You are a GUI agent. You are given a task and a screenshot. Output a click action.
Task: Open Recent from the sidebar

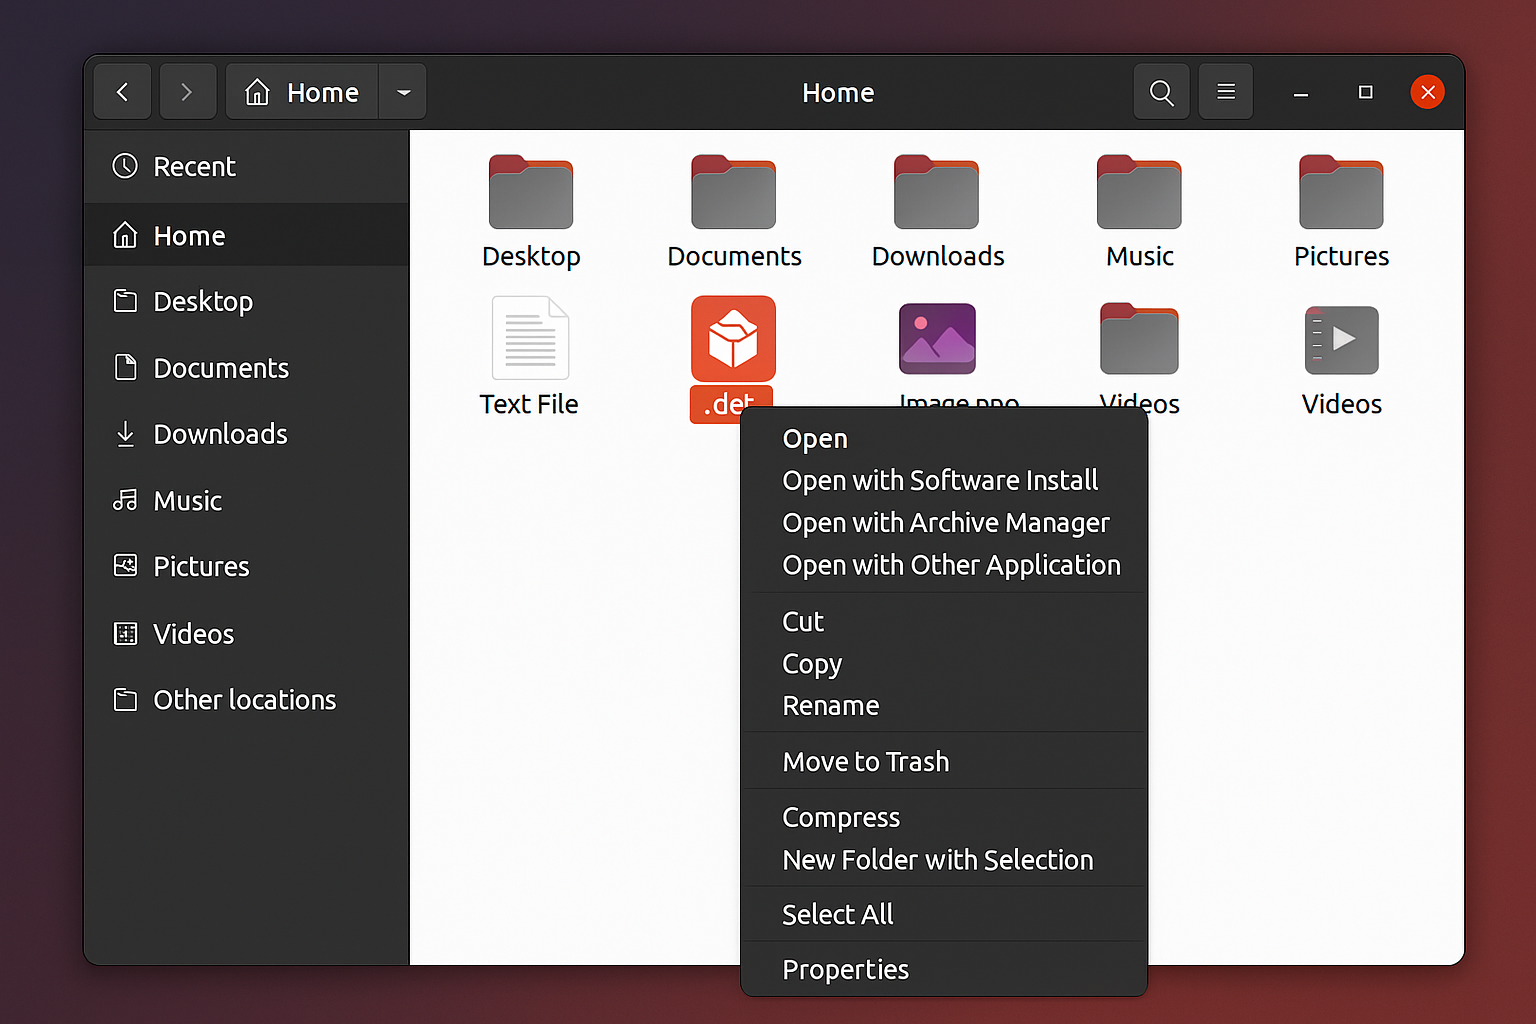click(x=195, y=166)
